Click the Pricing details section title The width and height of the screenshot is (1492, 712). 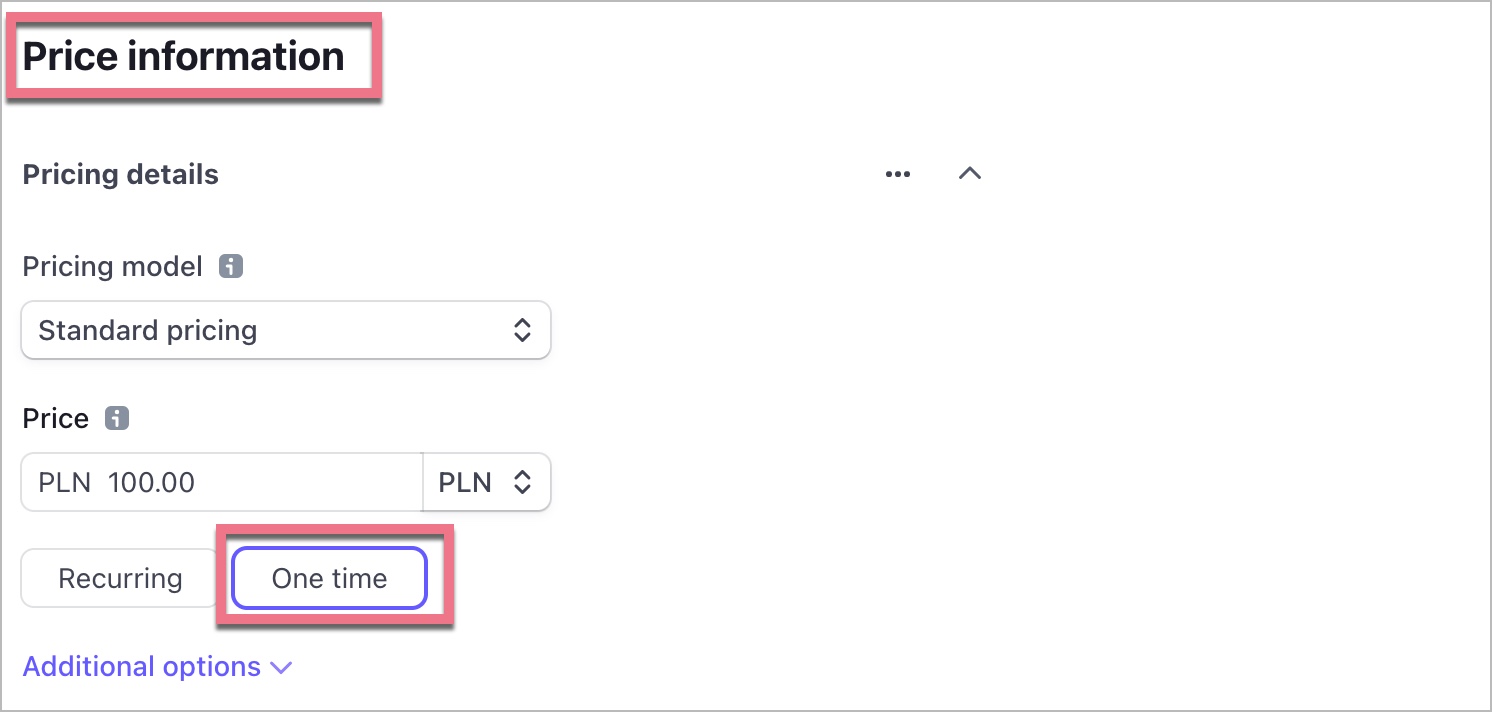[x=120, y=175]
